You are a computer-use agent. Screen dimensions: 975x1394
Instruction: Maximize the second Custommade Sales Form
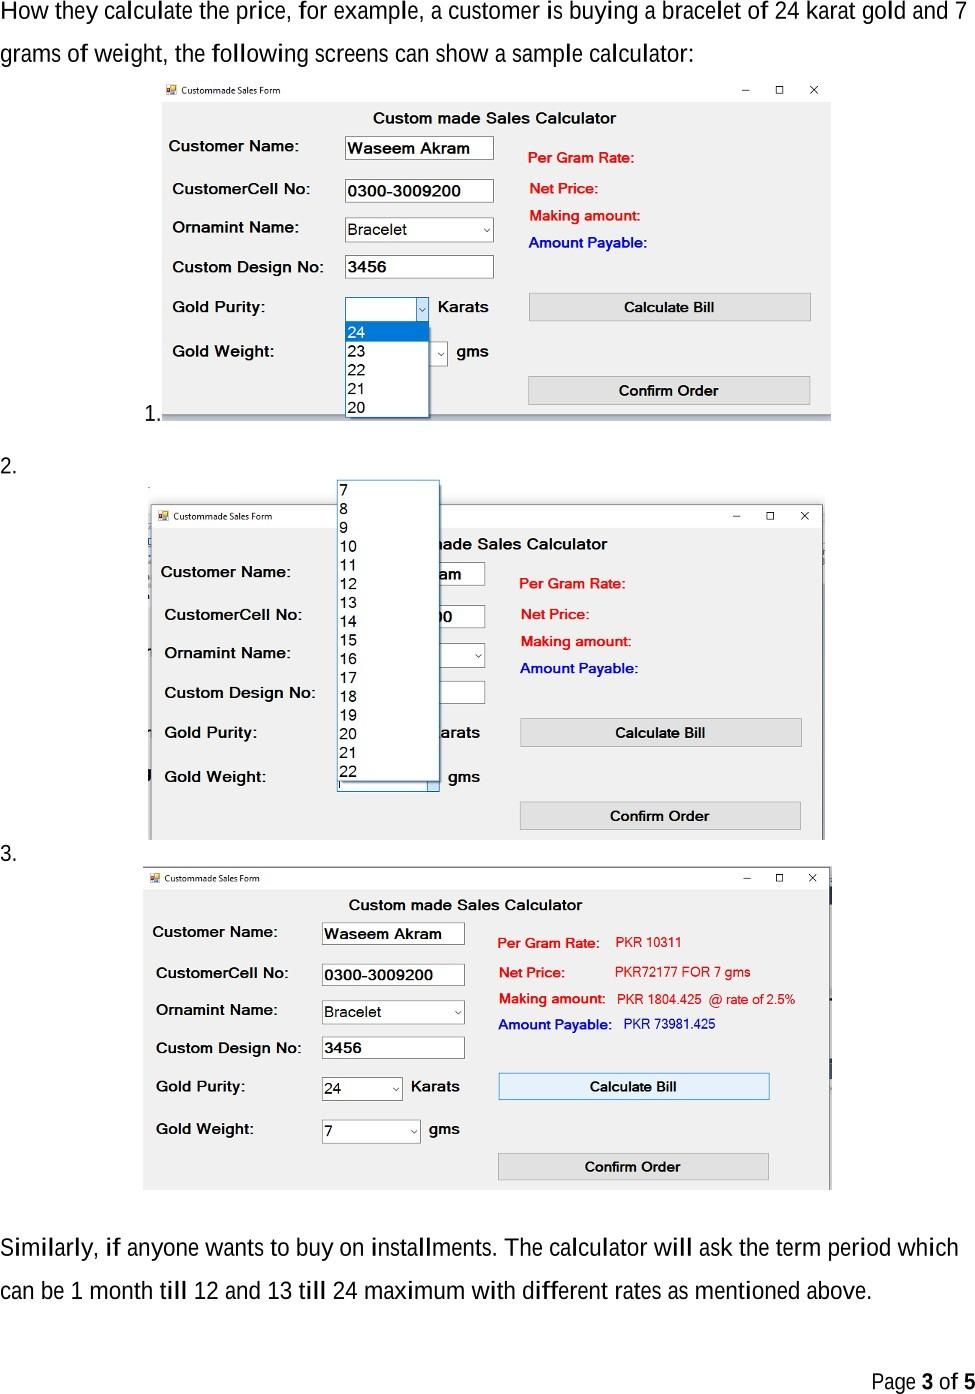click(770, 516)
